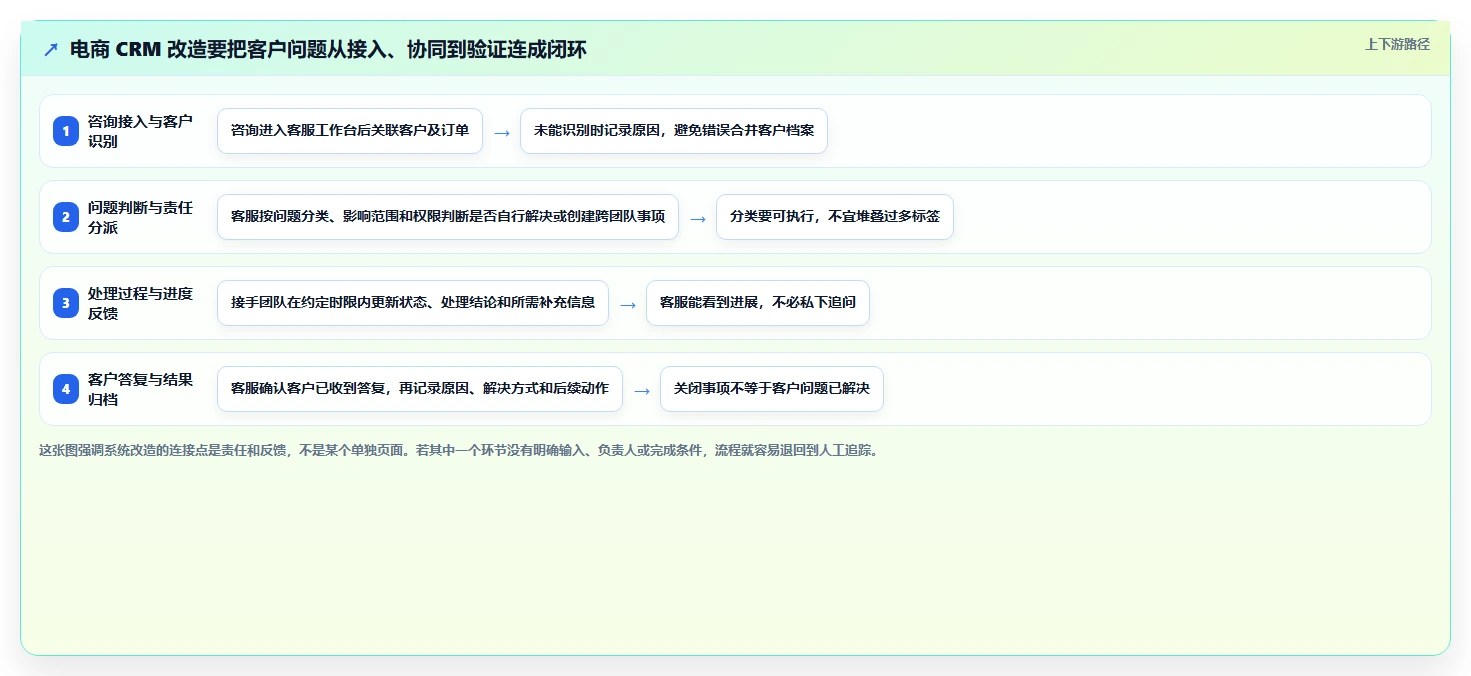This screenshot has width=1471, height=676.
Task: Click the 处理过程与进度反馈 step title
Action: tap(140, 303)
